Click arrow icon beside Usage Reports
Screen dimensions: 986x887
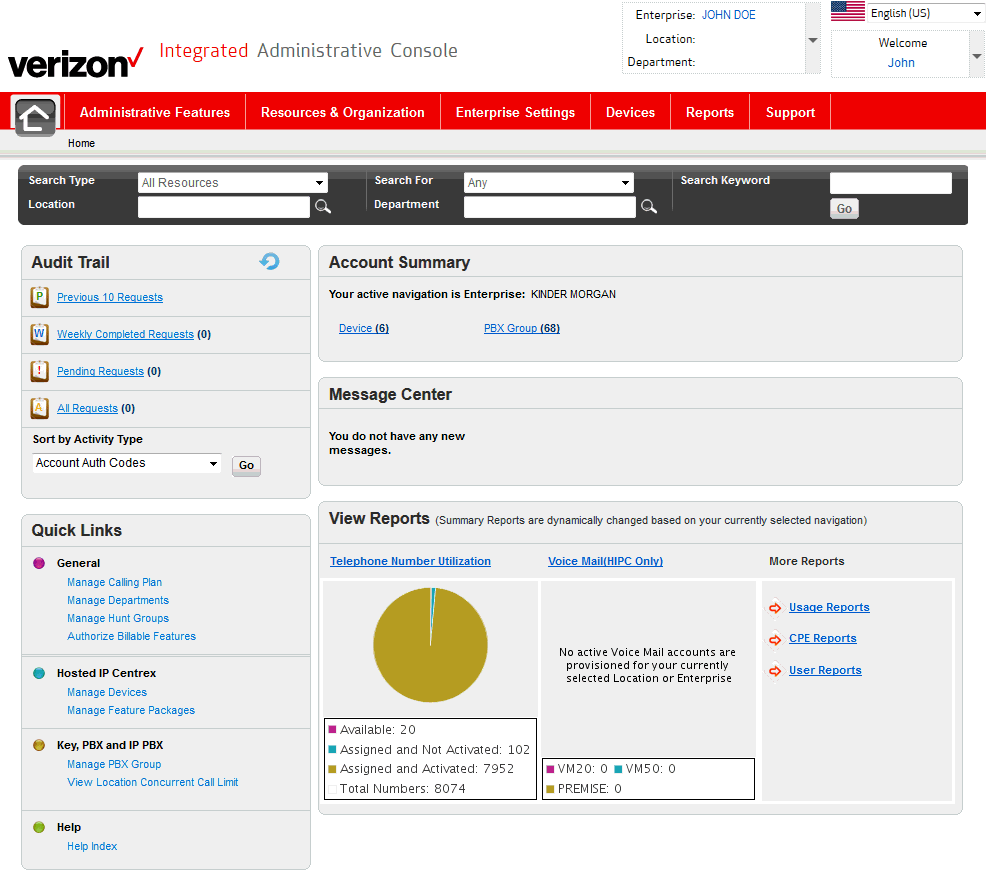[775, 608]
